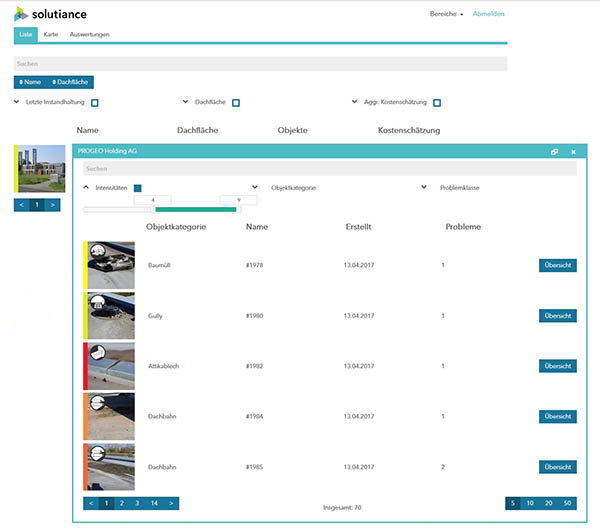Go to previous page in building list

[x=21, y=205]
